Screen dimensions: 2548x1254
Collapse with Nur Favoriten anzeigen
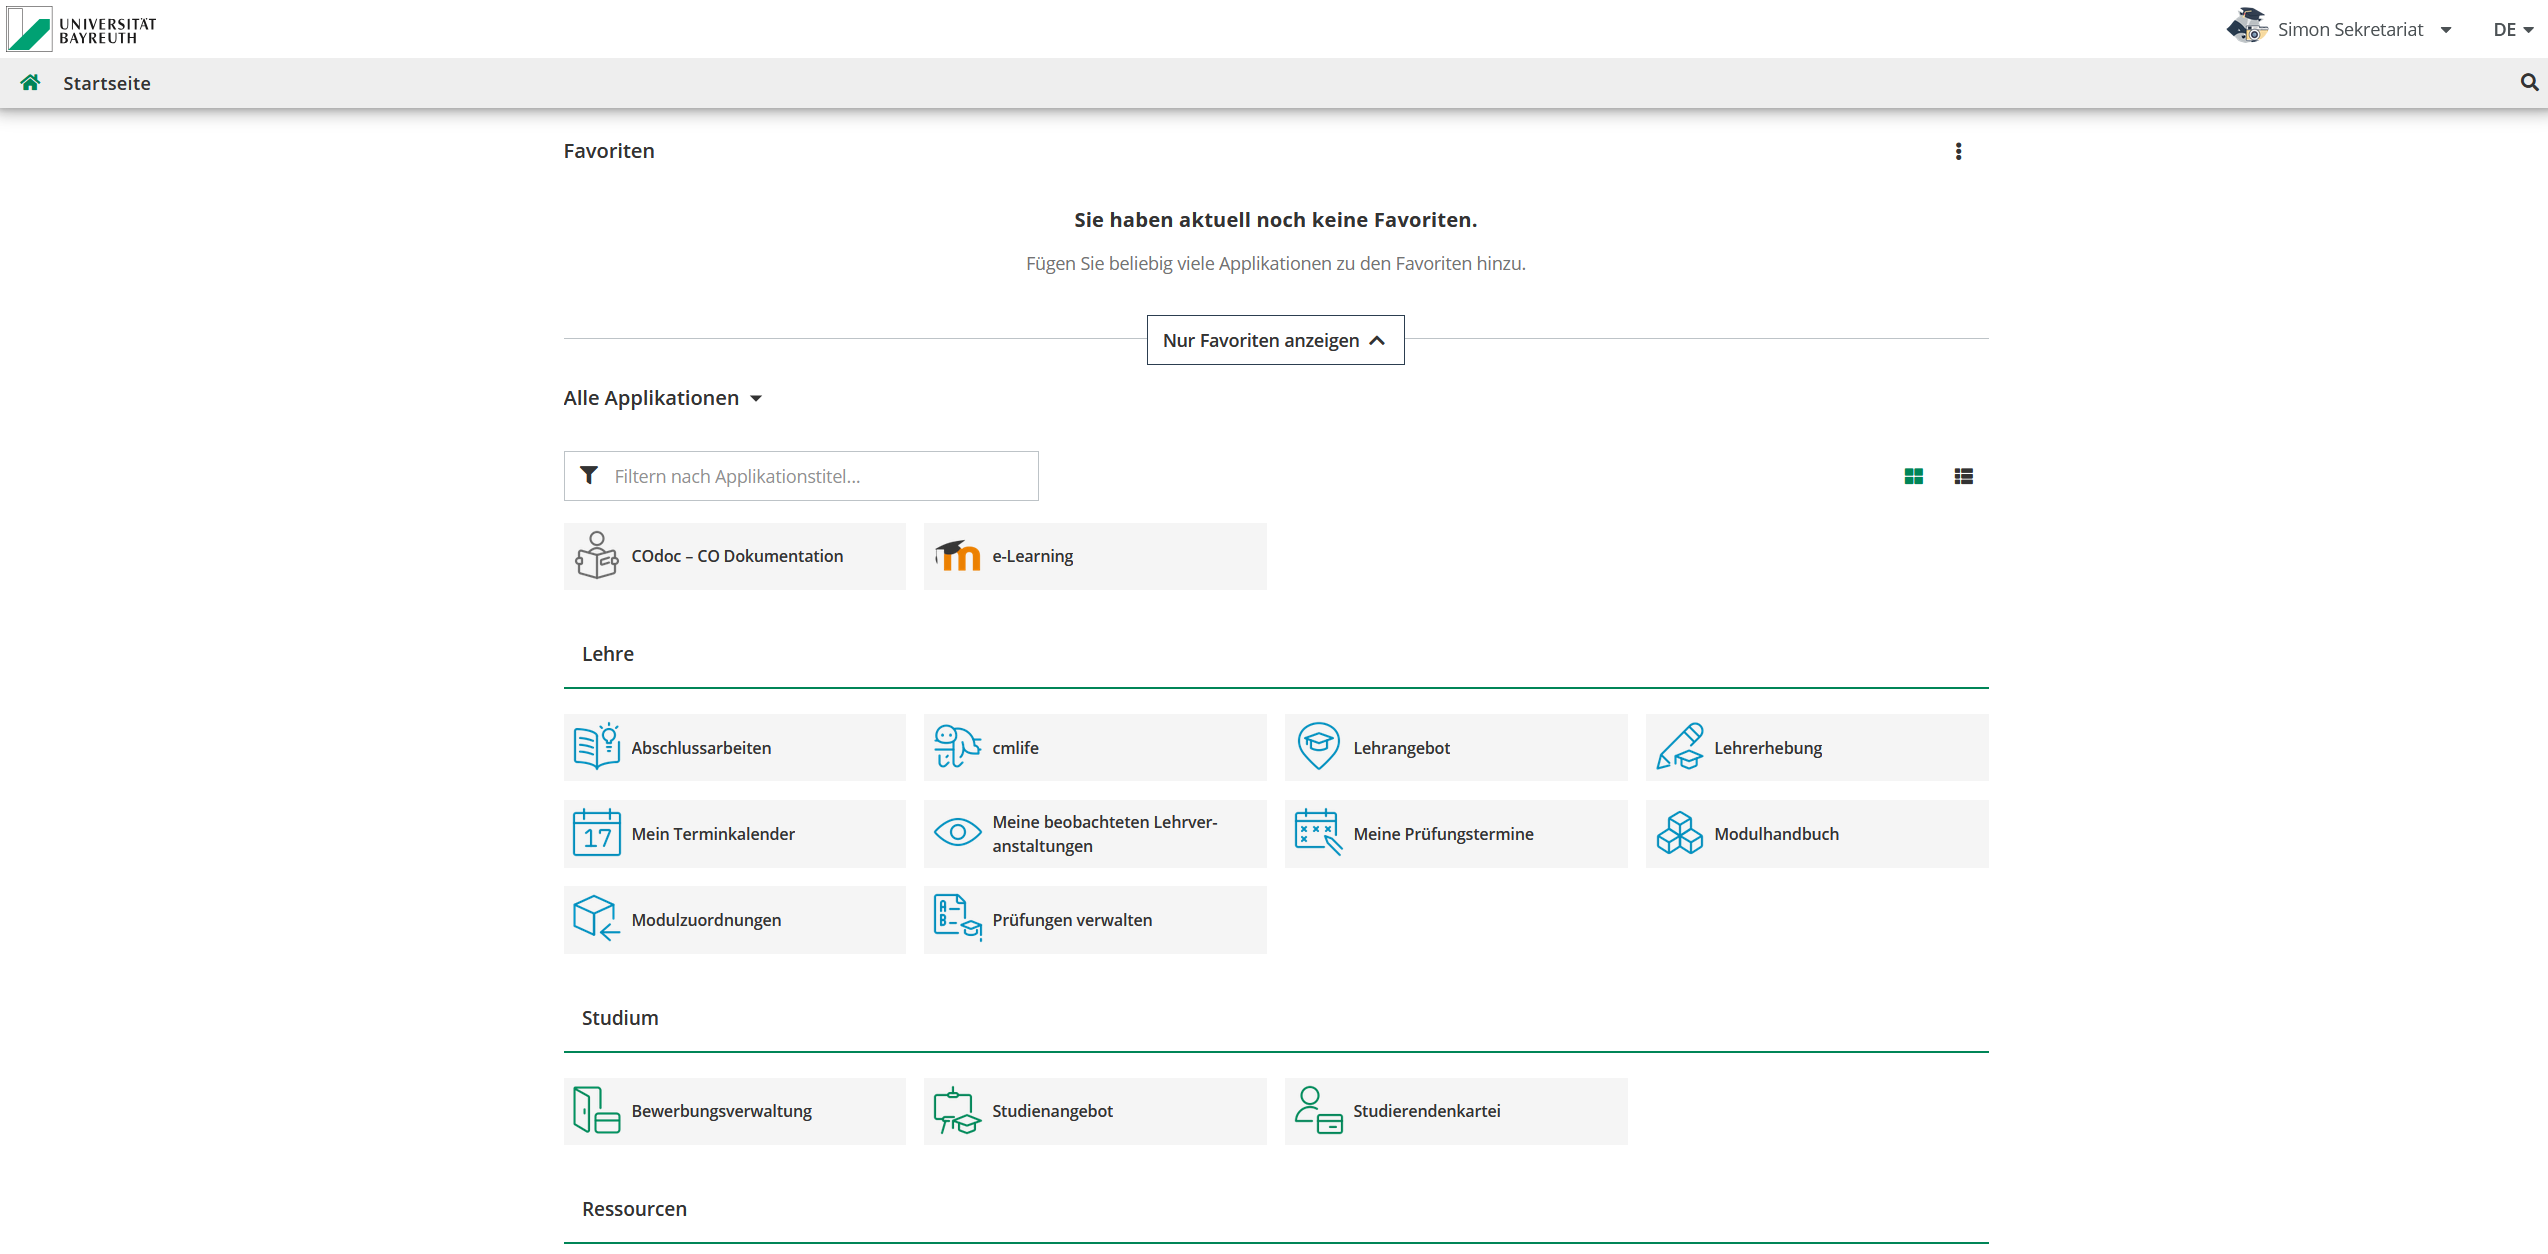pos(1275,341)
